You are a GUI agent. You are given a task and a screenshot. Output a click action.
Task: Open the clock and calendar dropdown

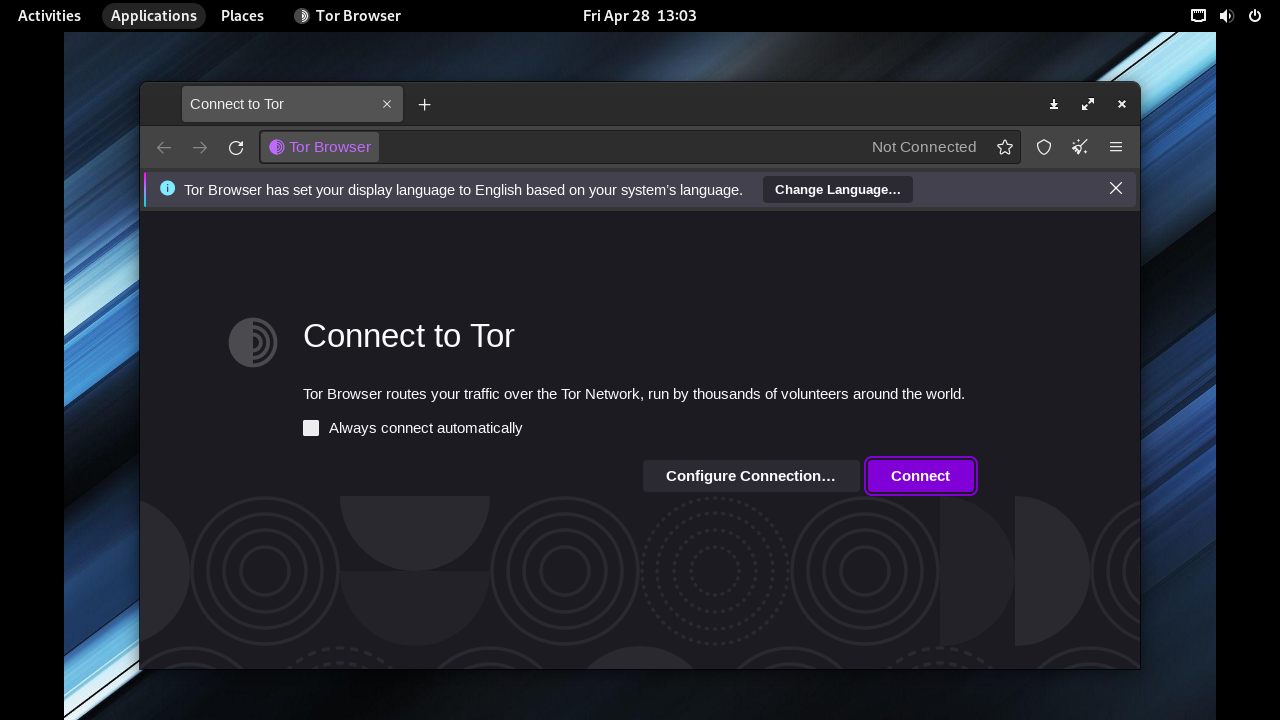(x=639, y=16)
